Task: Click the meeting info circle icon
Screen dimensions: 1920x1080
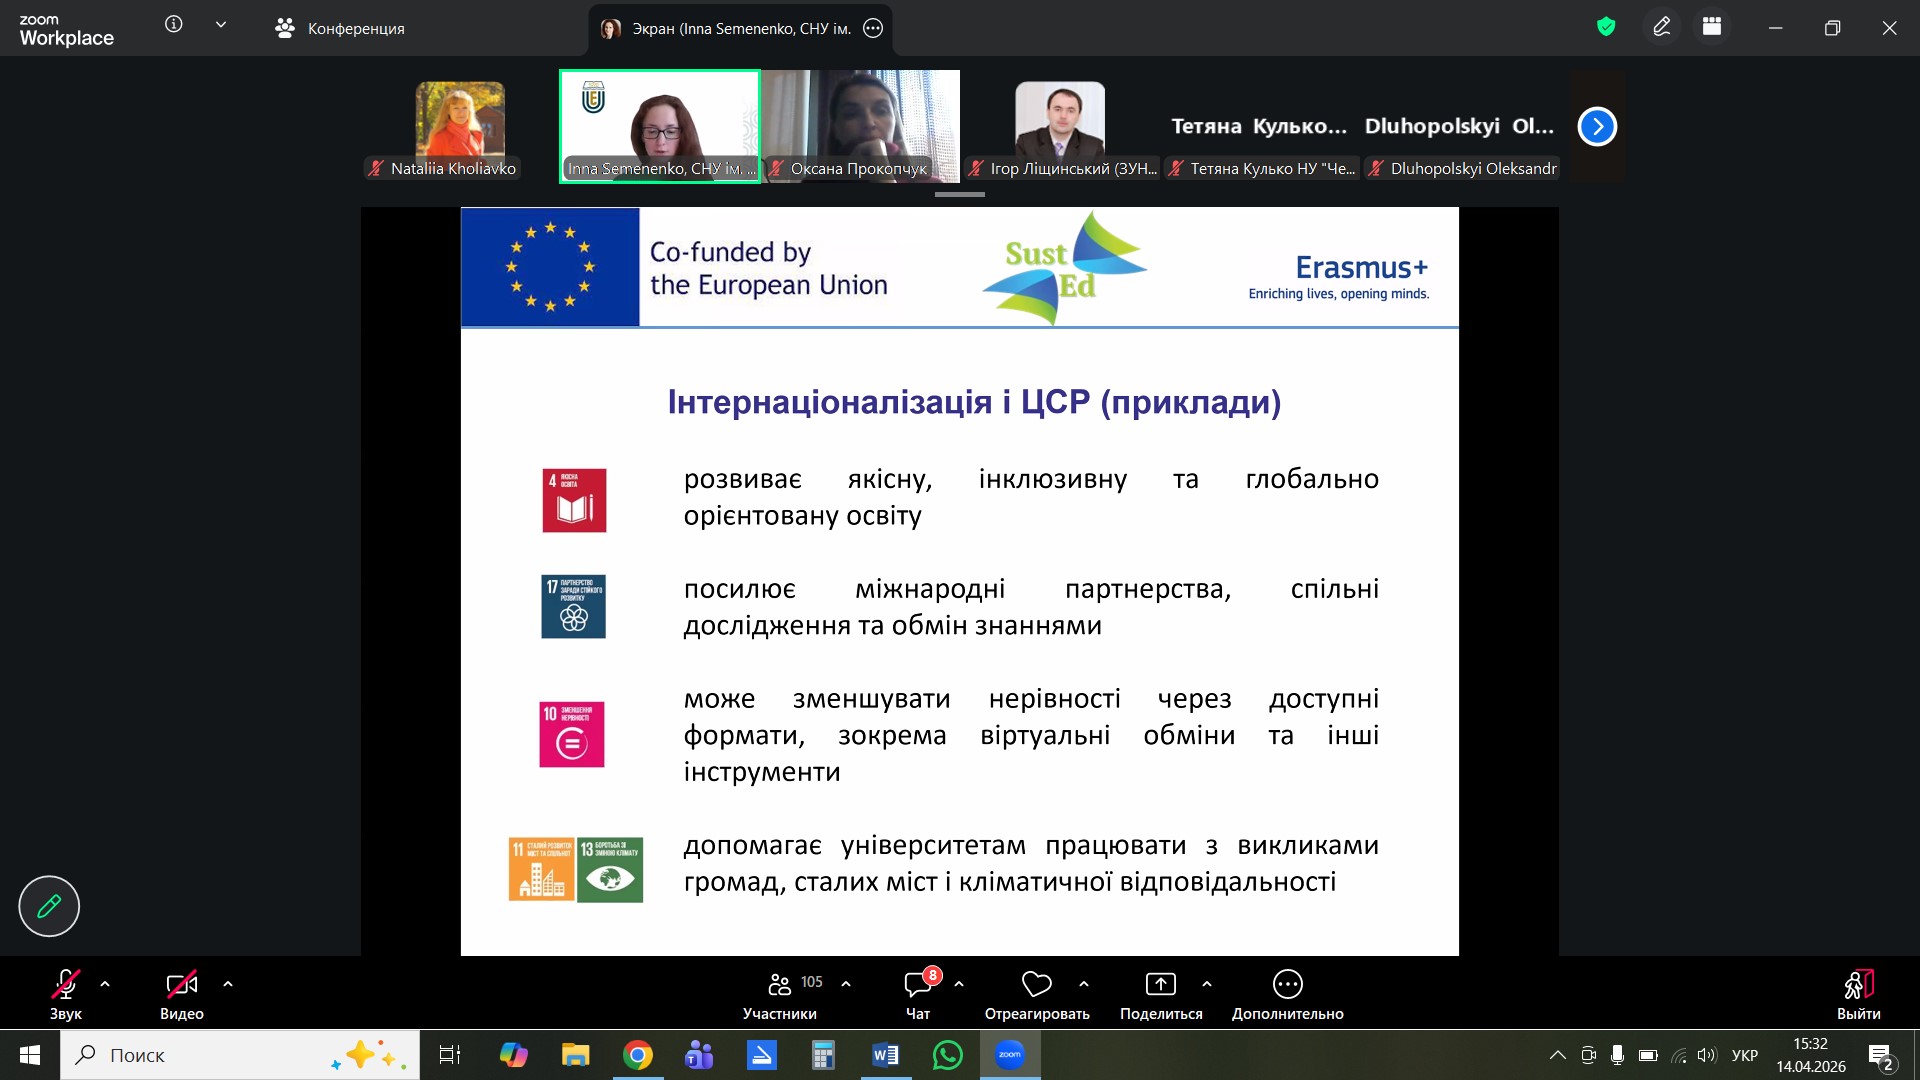Action: (174, 25)
